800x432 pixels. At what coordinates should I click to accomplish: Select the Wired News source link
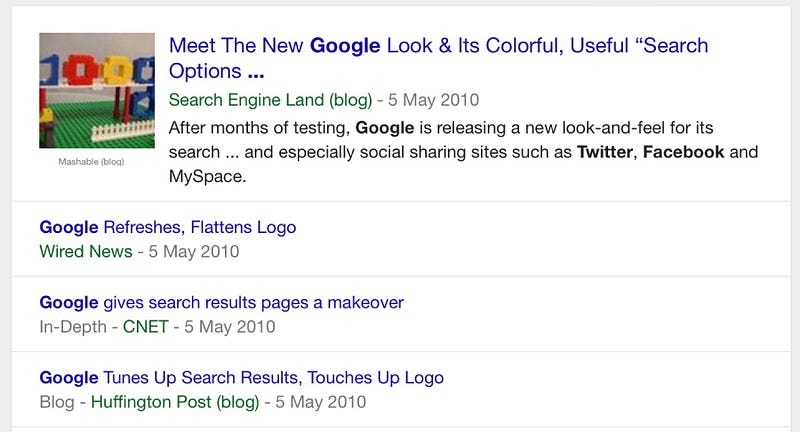click(x=86, y=251)
